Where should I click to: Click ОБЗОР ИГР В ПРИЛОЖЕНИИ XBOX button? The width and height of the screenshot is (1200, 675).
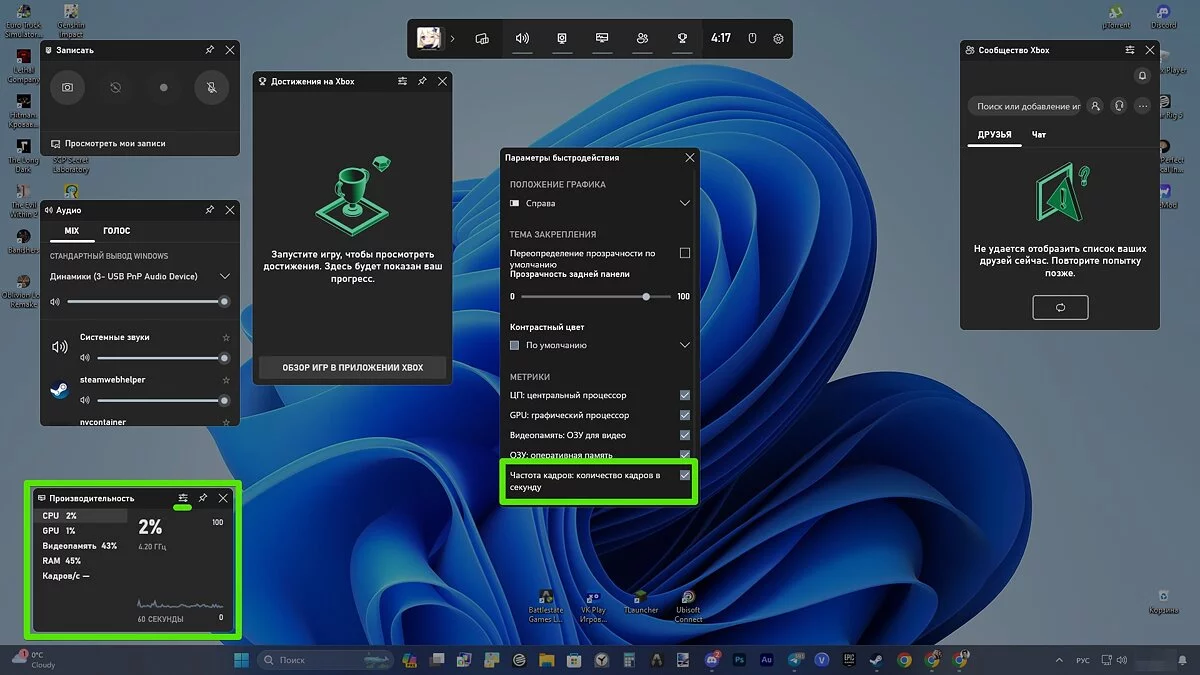coord(352,367)
